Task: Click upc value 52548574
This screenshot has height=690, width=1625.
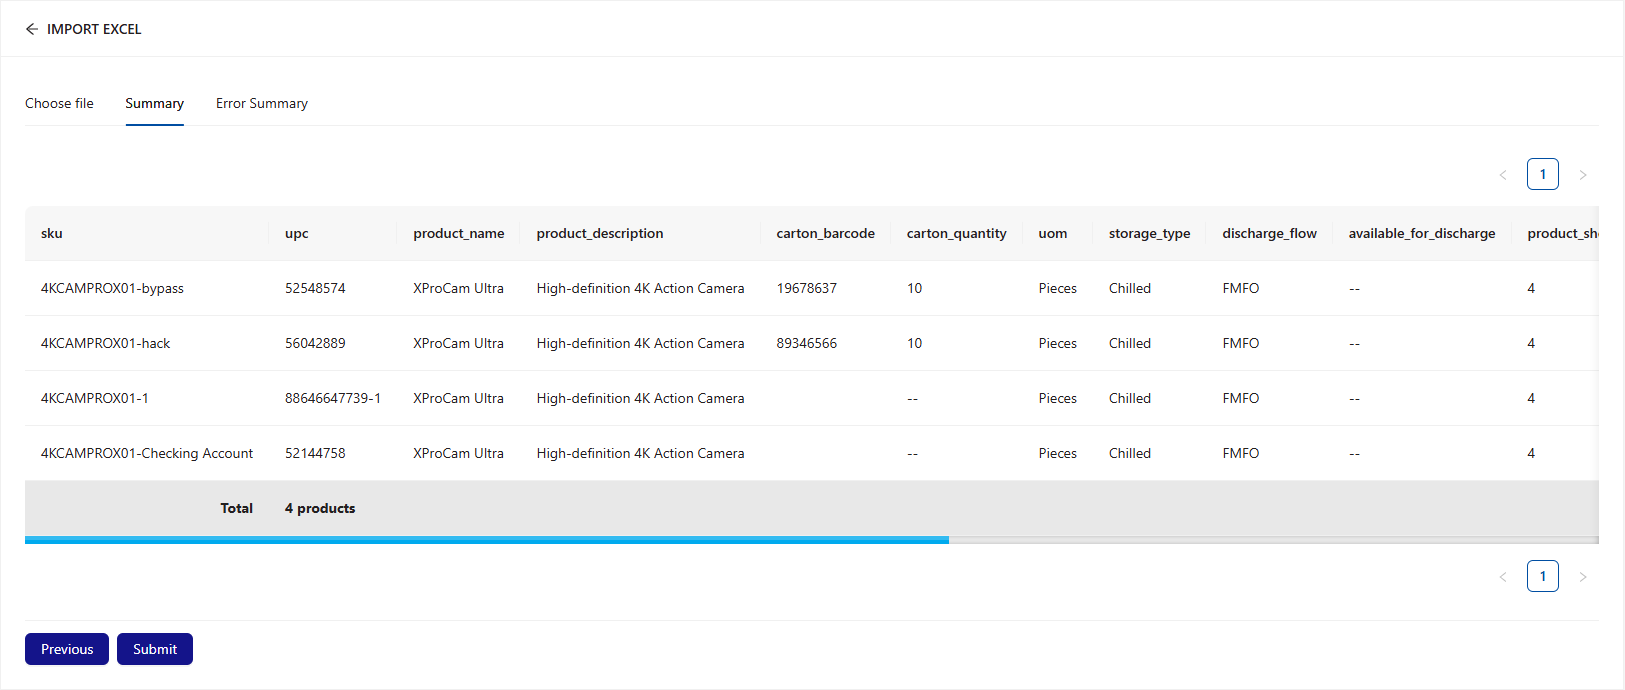Action: pos(315,288)
